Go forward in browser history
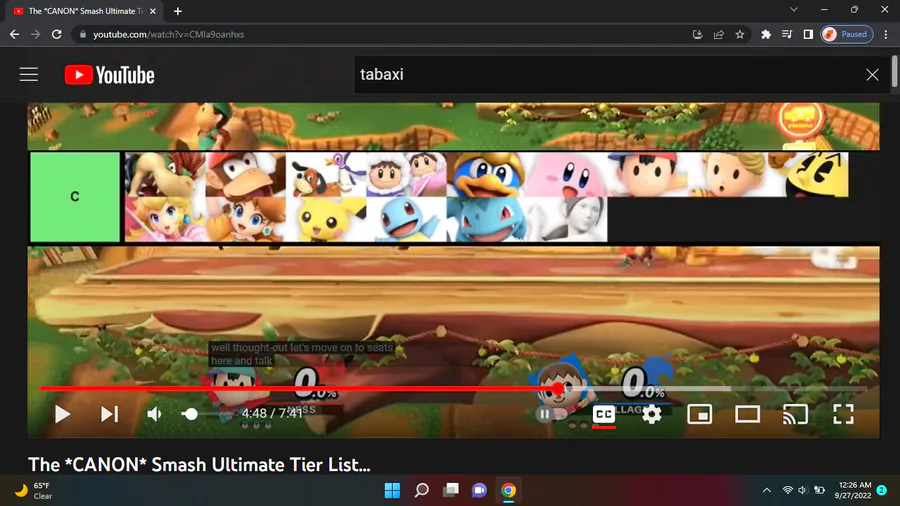900x506 pixels. pos(36,34)
